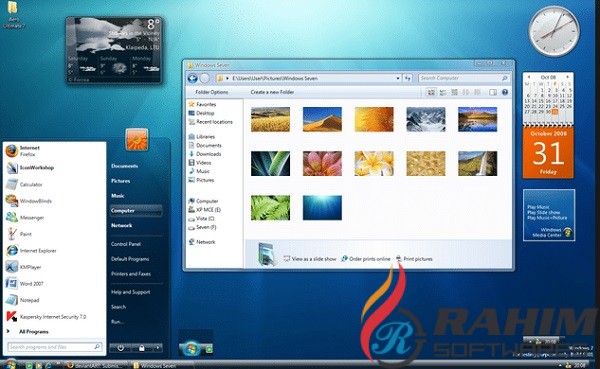The width and height of the screenshot is (600, 369).
Task: Open Music in Start menu right pane
Action: 117,196
